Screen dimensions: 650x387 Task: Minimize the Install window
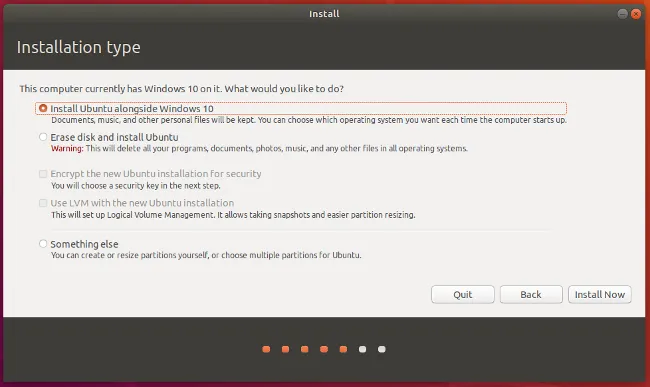tap(622, 14)
